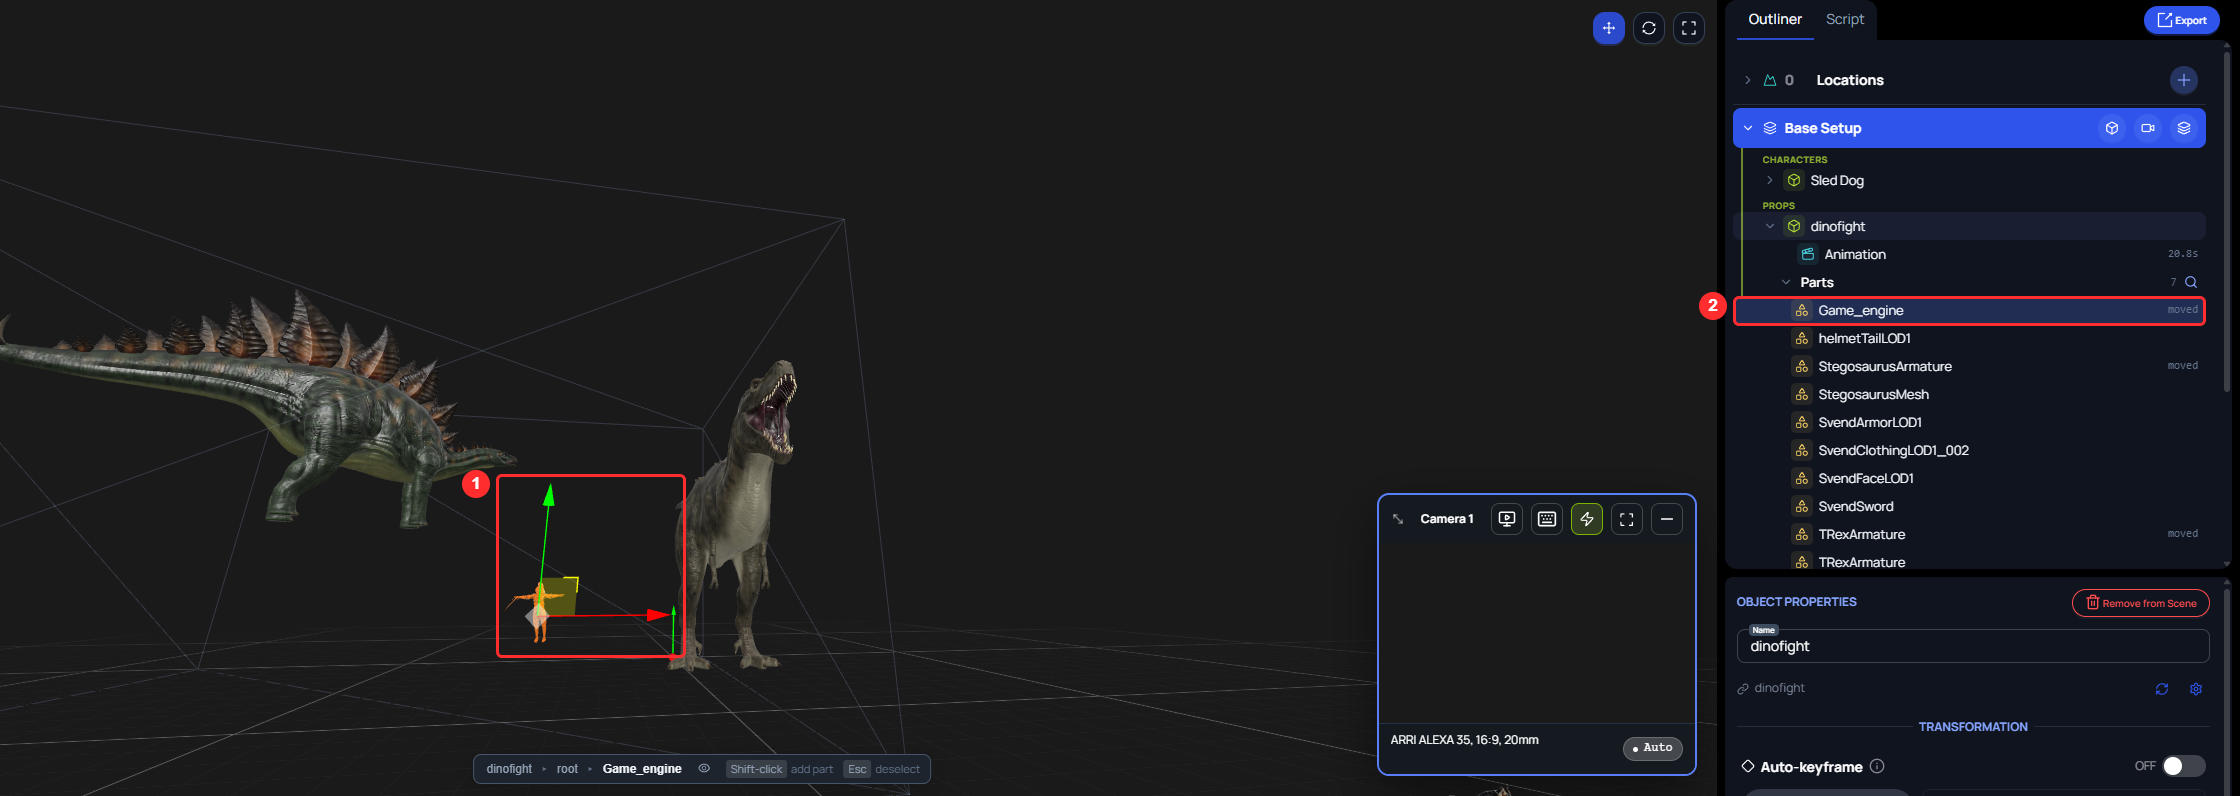Turn on the Auto-keyframe switch
The image size is (2240, 796).
coord(2183,766)
